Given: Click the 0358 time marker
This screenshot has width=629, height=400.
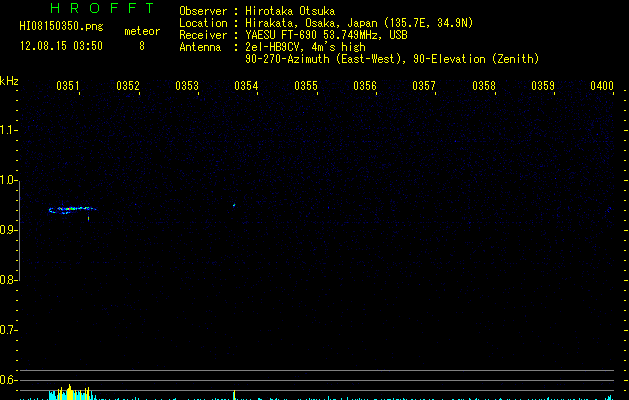Looking at the screenshot, I should coord(484,86).
